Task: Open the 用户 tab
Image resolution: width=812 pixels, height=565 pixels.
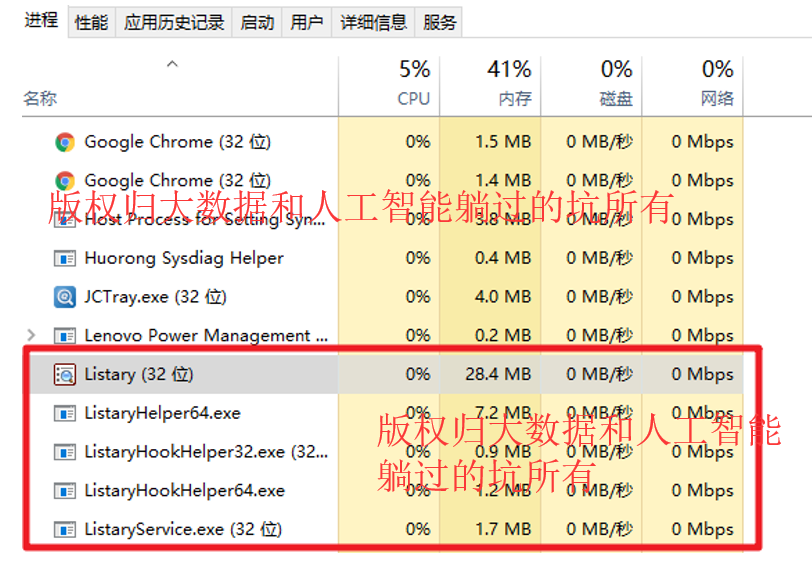Action: pos(307,23)
